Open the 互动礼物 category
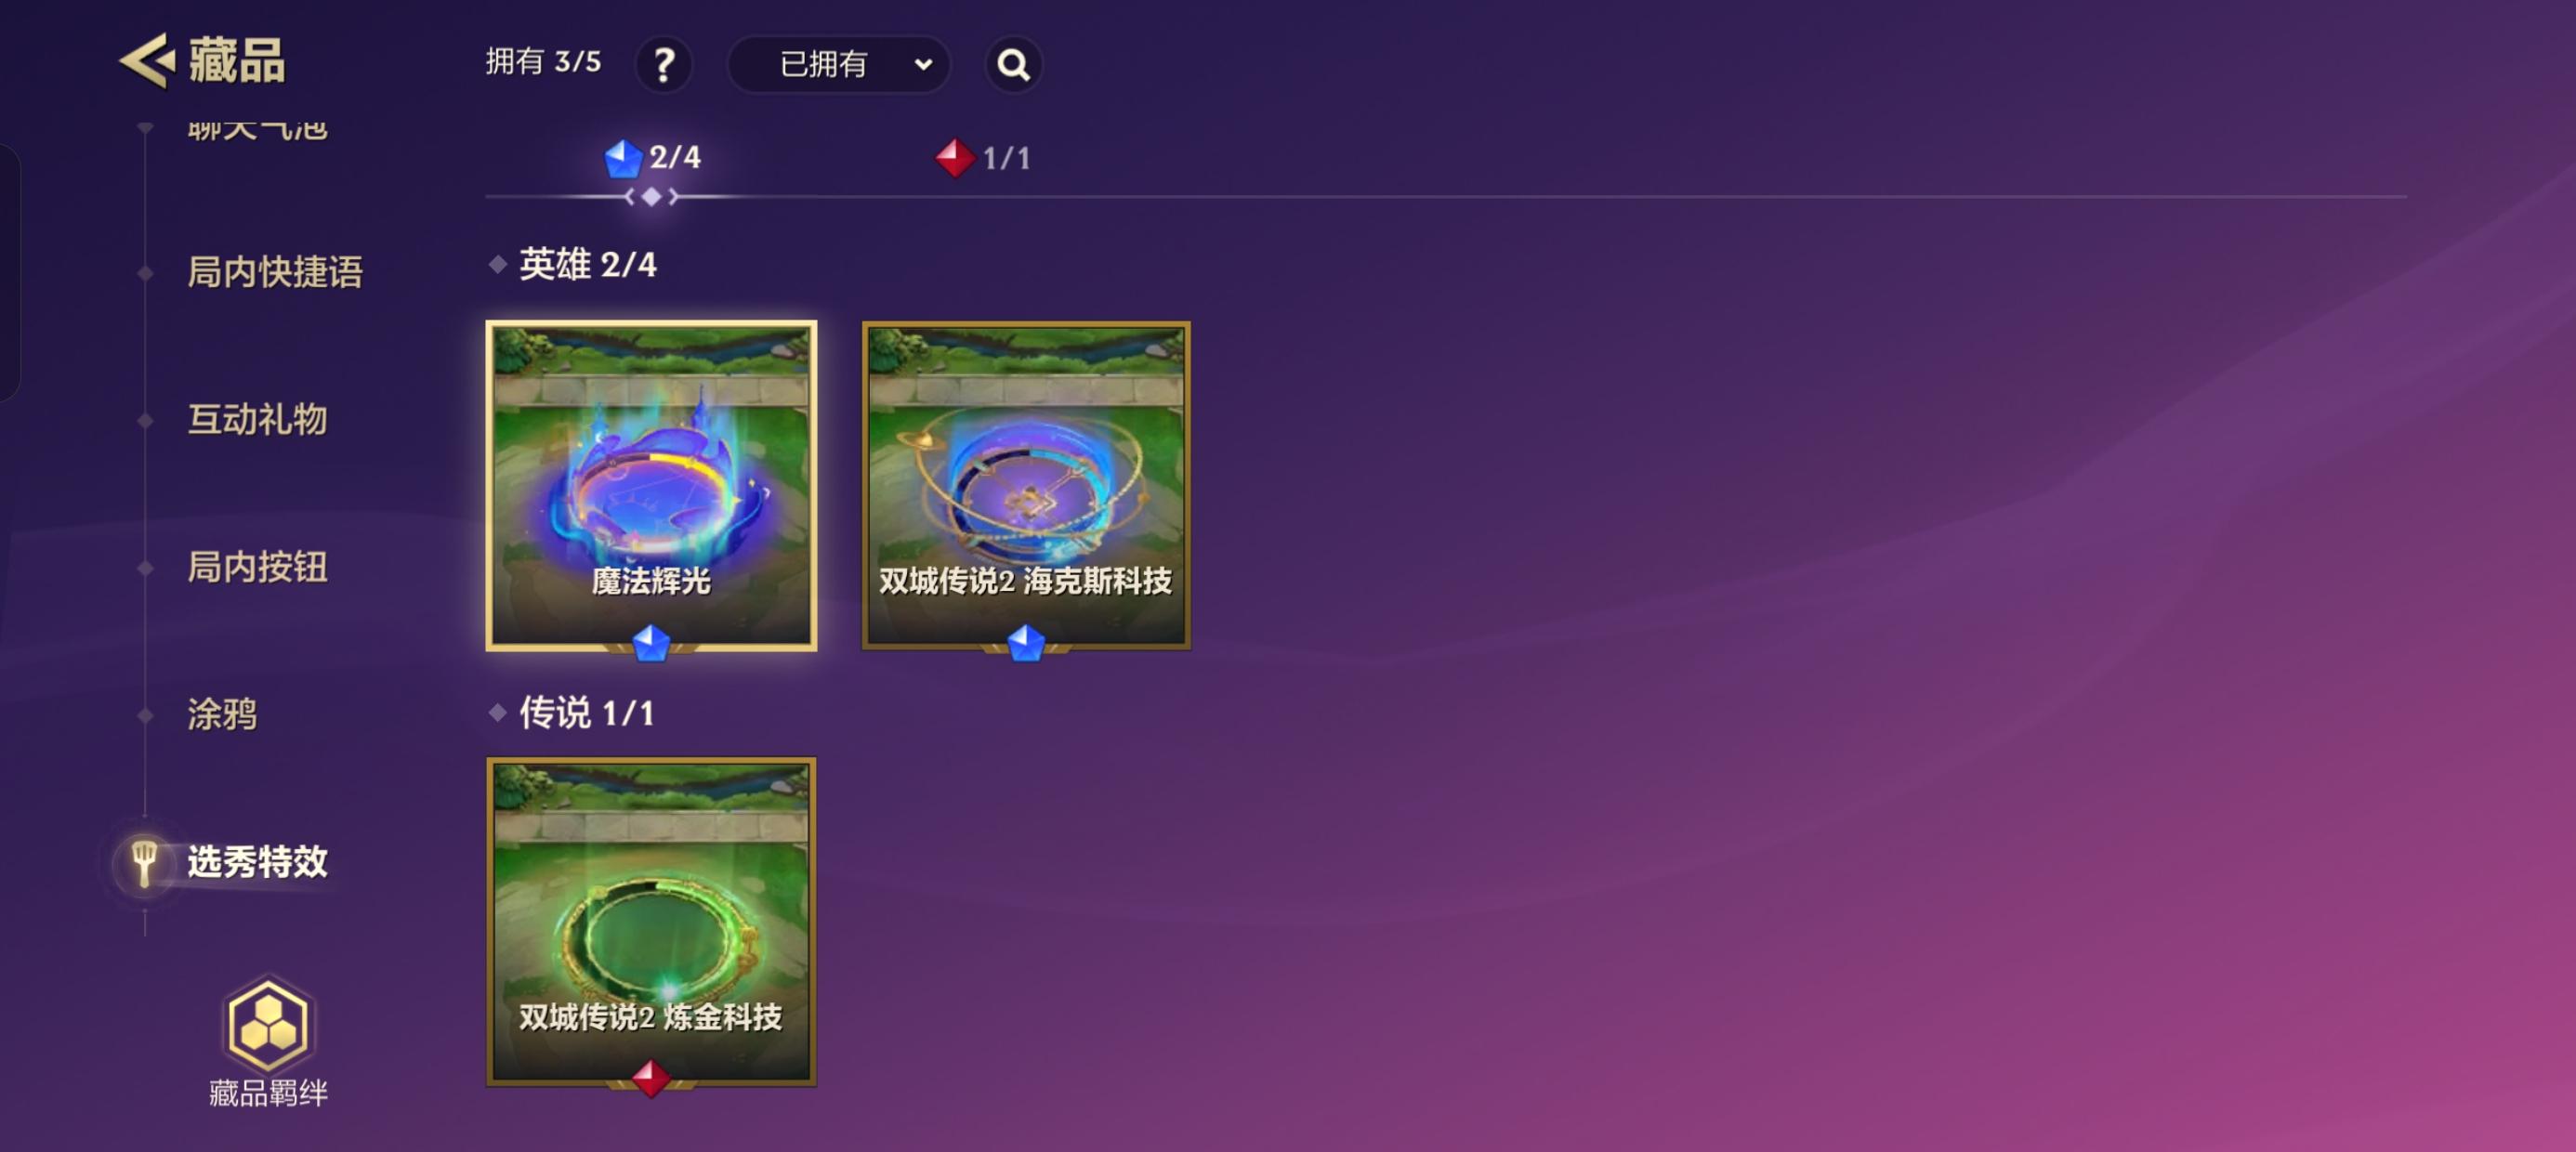Screen dimensions: 2576x1152 (x=257, y=420)
